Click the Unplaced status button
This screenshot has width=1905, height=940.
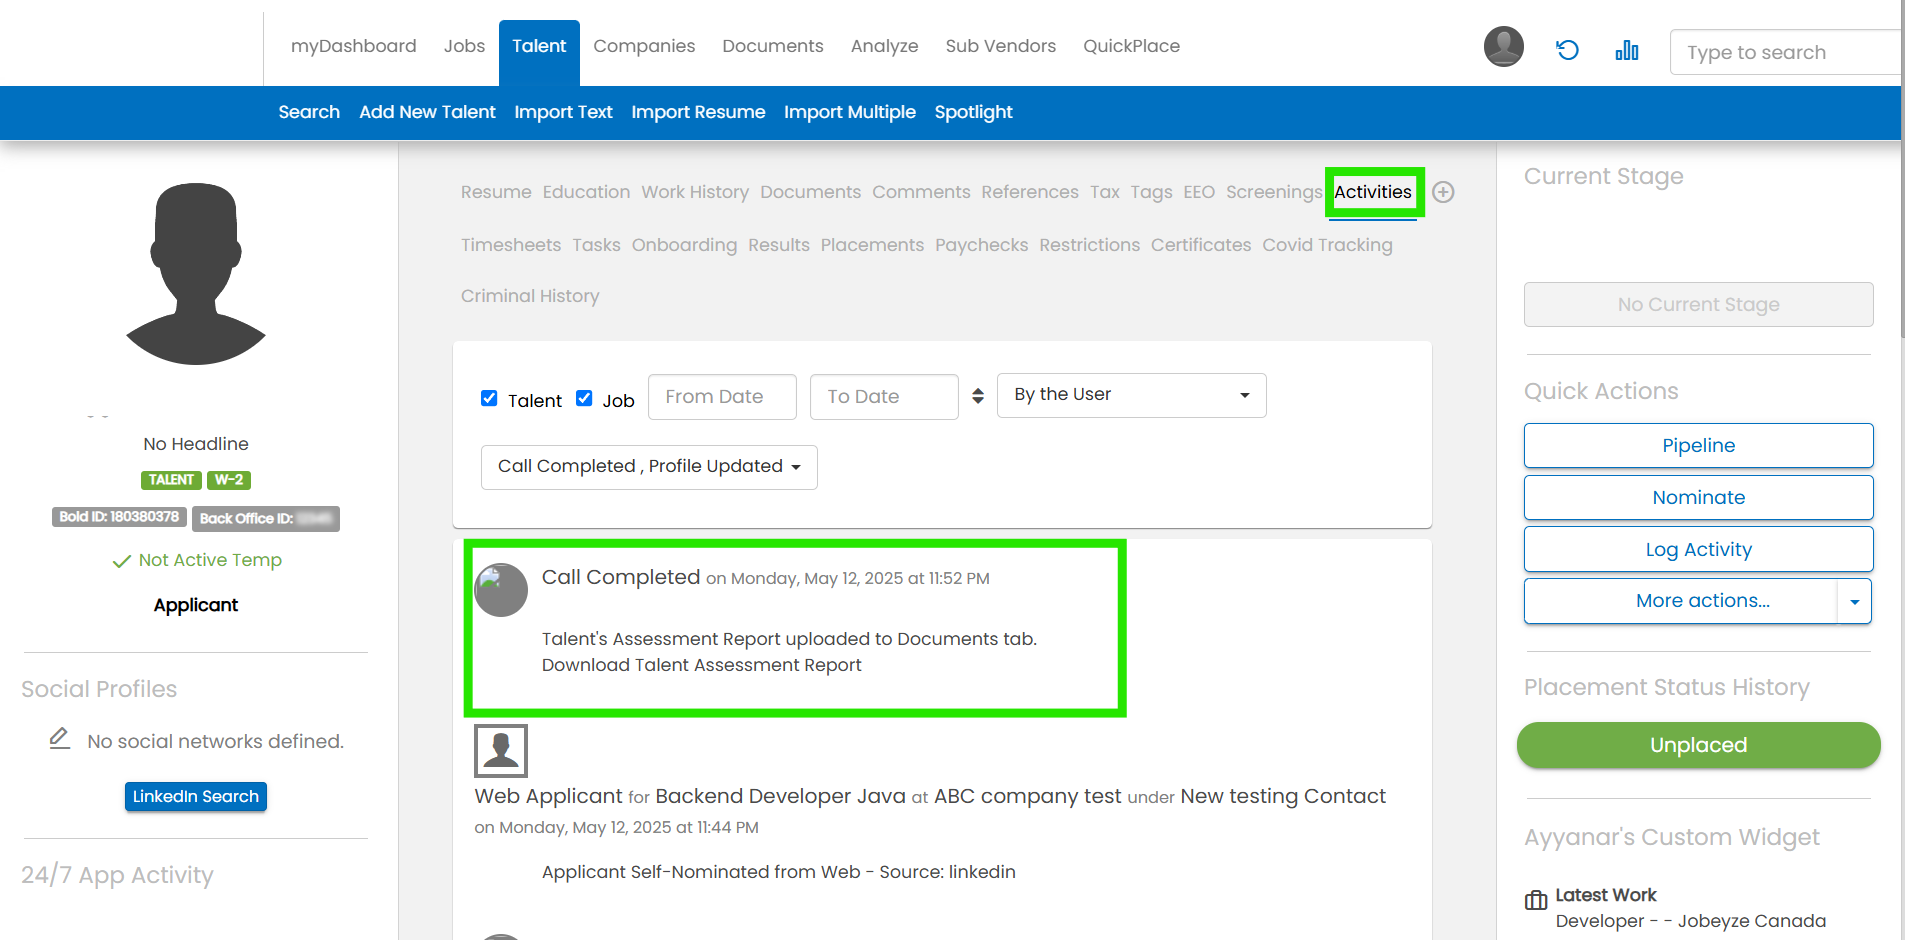coord(1698,745)
